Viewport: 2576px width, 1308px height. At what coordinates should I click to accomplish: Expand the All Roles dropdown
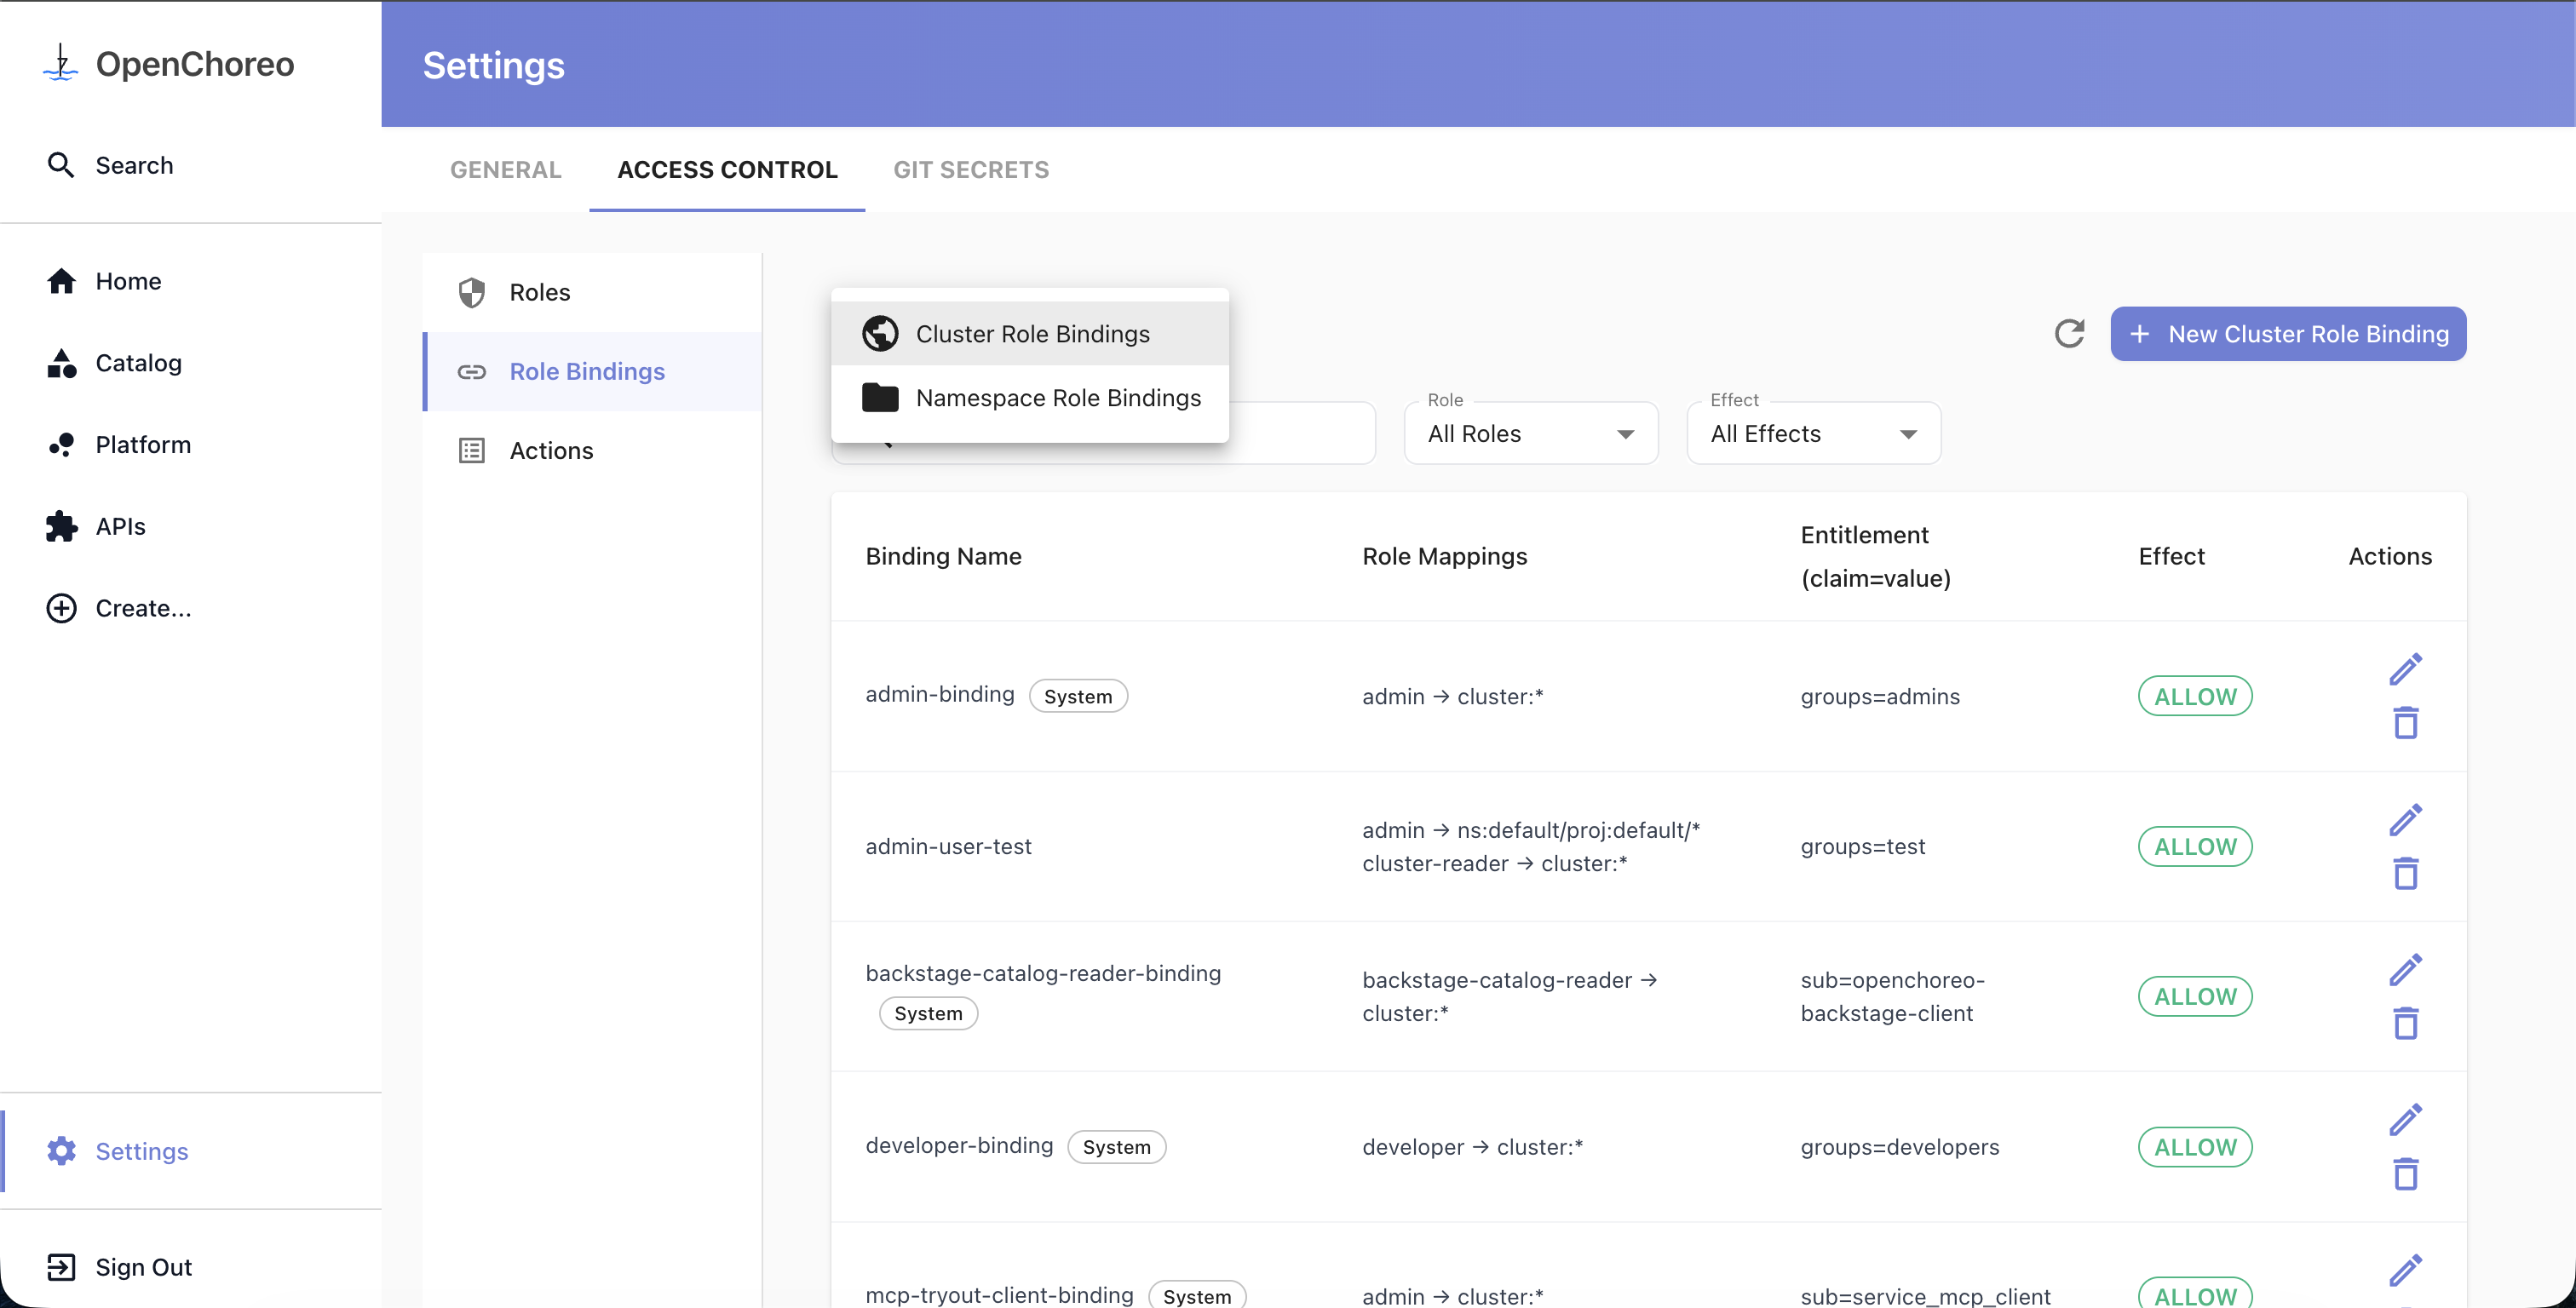[x=1530, y=433]
